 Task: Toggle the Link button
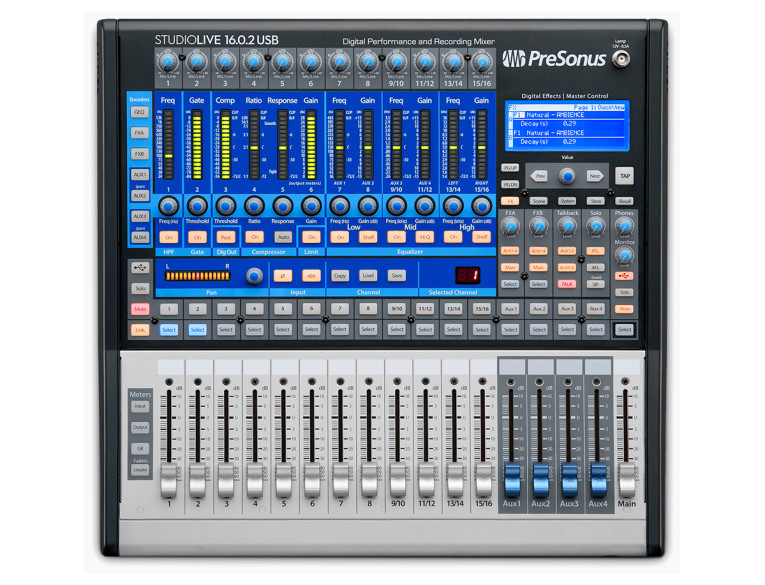140,330
